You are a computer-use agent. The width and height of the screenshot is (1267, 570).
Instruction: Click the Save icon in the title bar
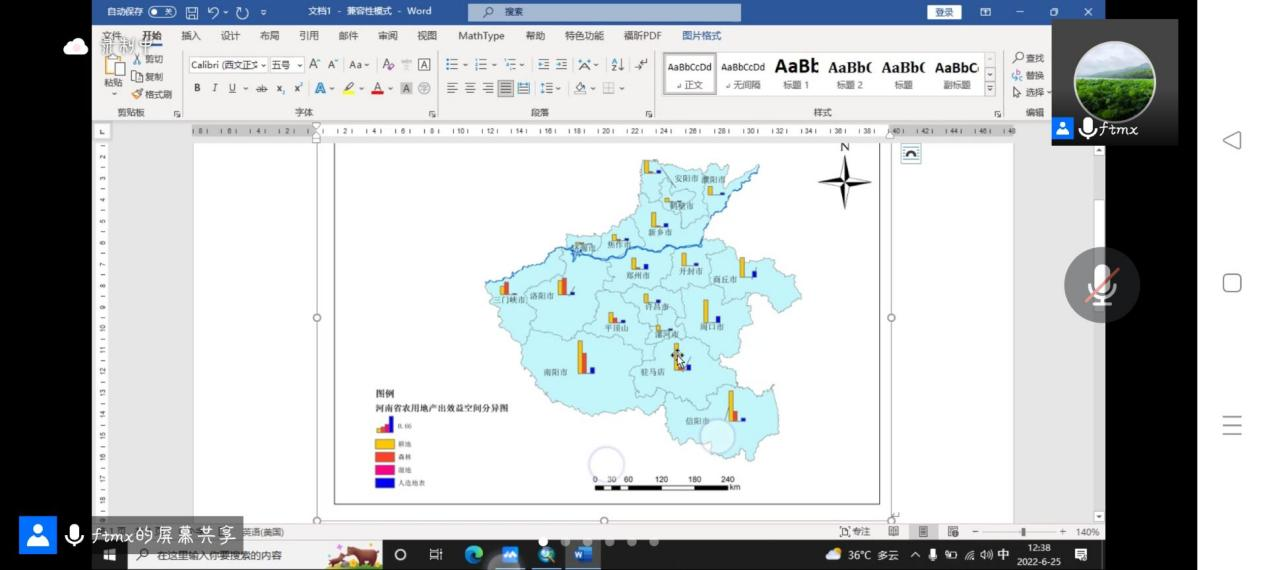click(192, 12)
